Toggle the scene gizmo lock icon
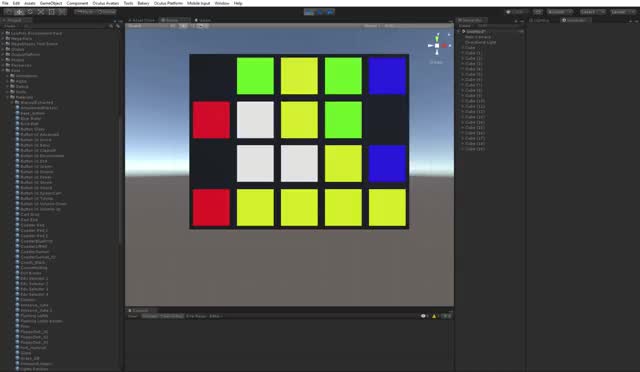Viewport: 640px width, 372px height. [x=449, y=35]
